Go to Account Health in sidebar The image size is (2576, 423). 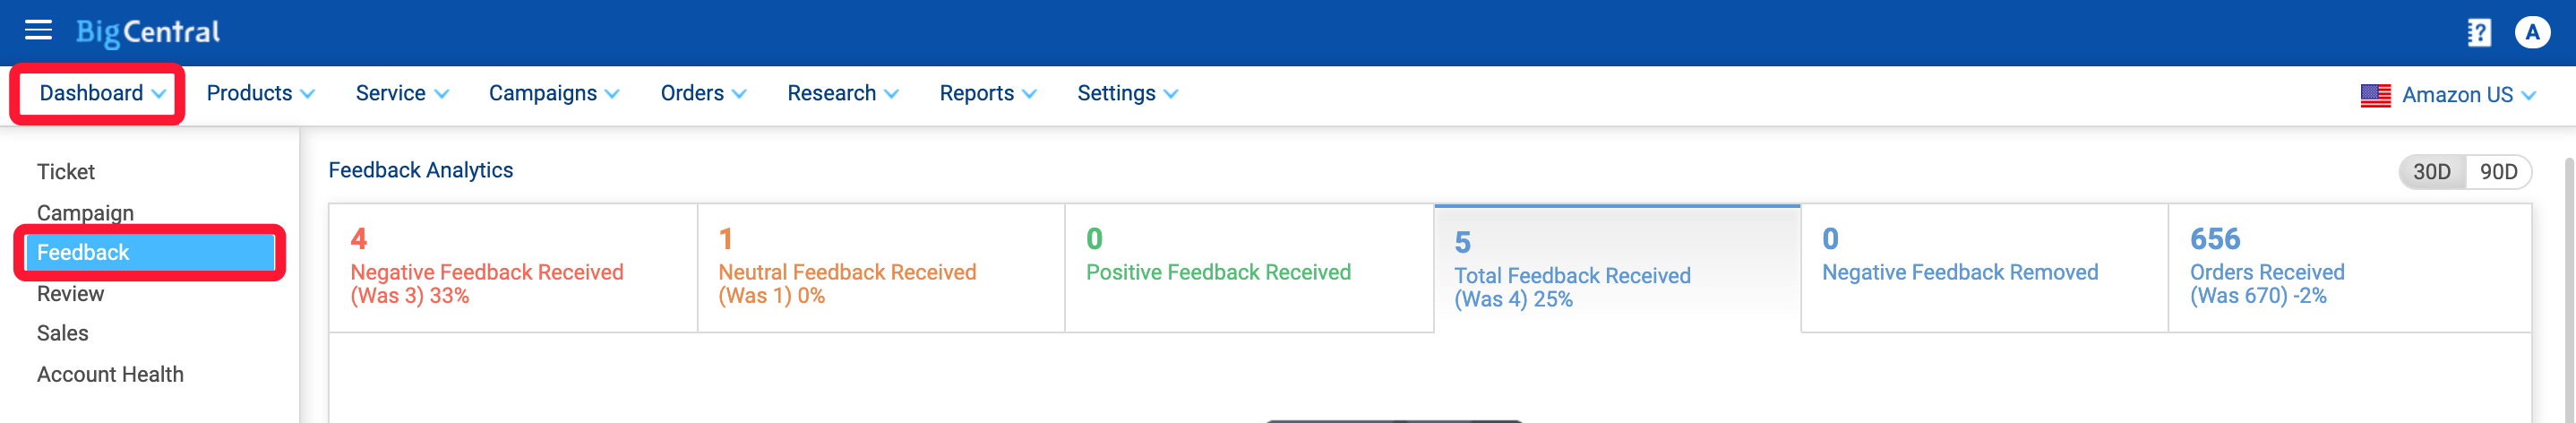pyautogui.click(x=110, y=375)
